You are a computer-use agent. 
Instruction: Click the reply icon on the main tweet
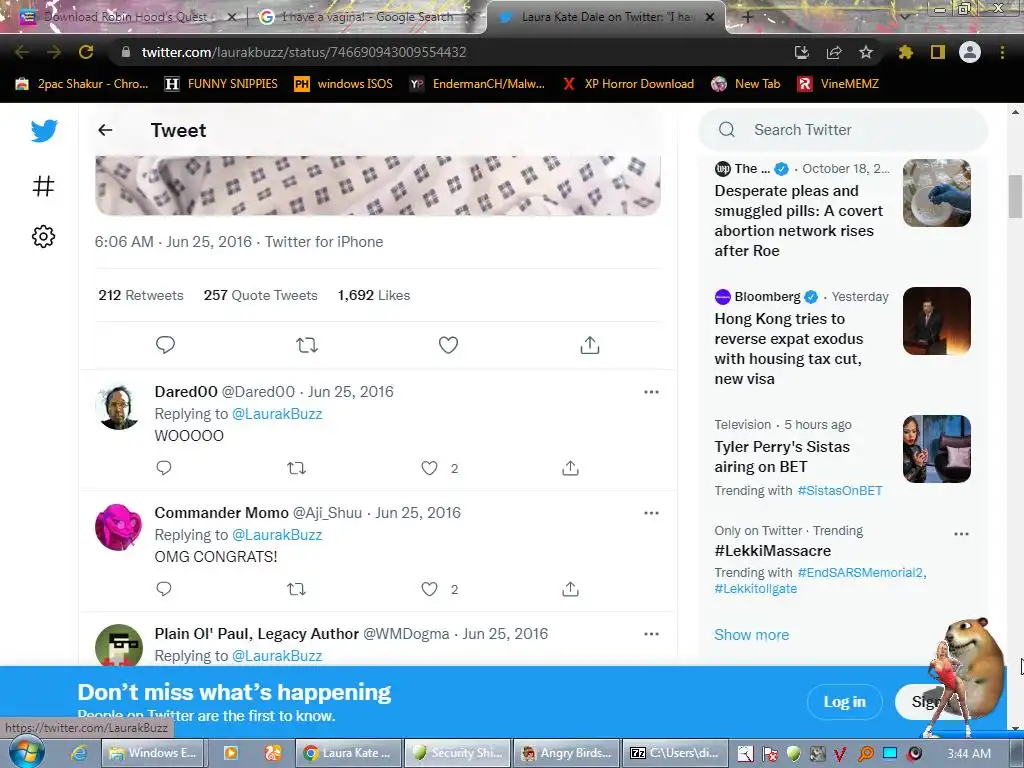(165, 345)
